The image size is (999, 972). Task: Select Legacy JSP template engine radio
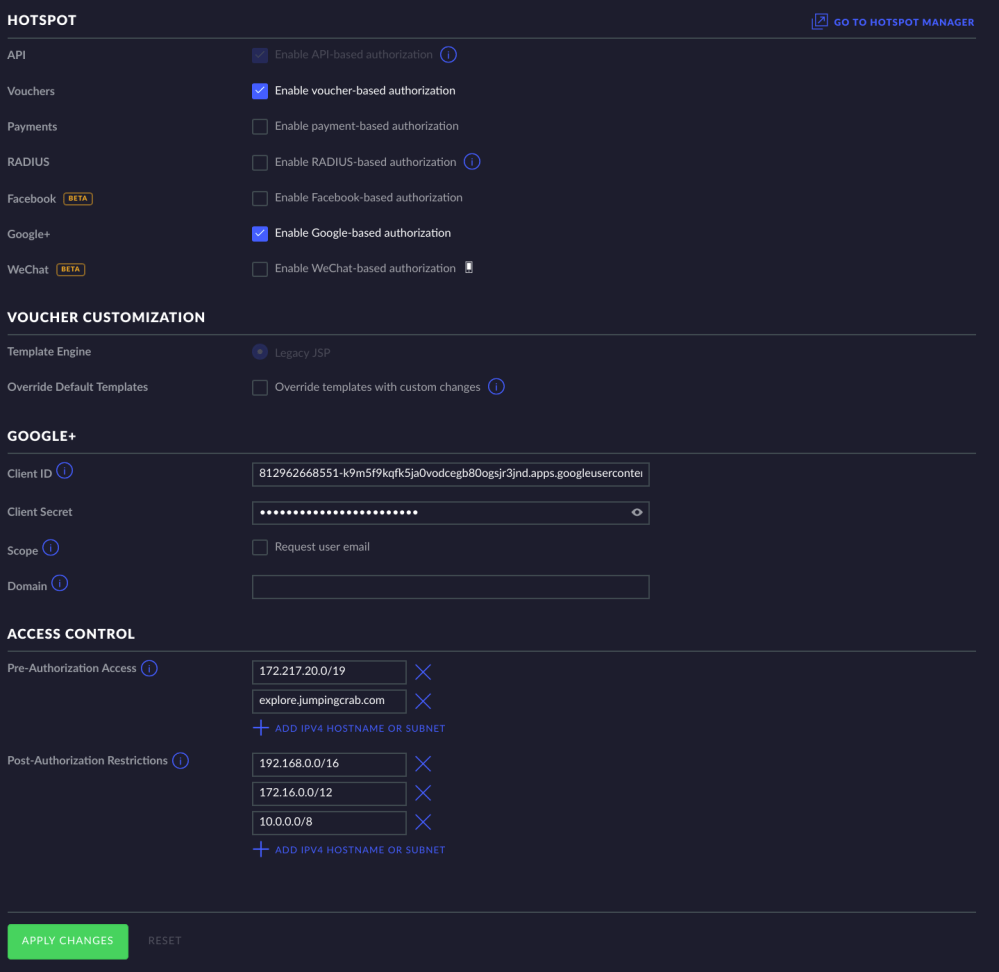(x=260, y=352)
